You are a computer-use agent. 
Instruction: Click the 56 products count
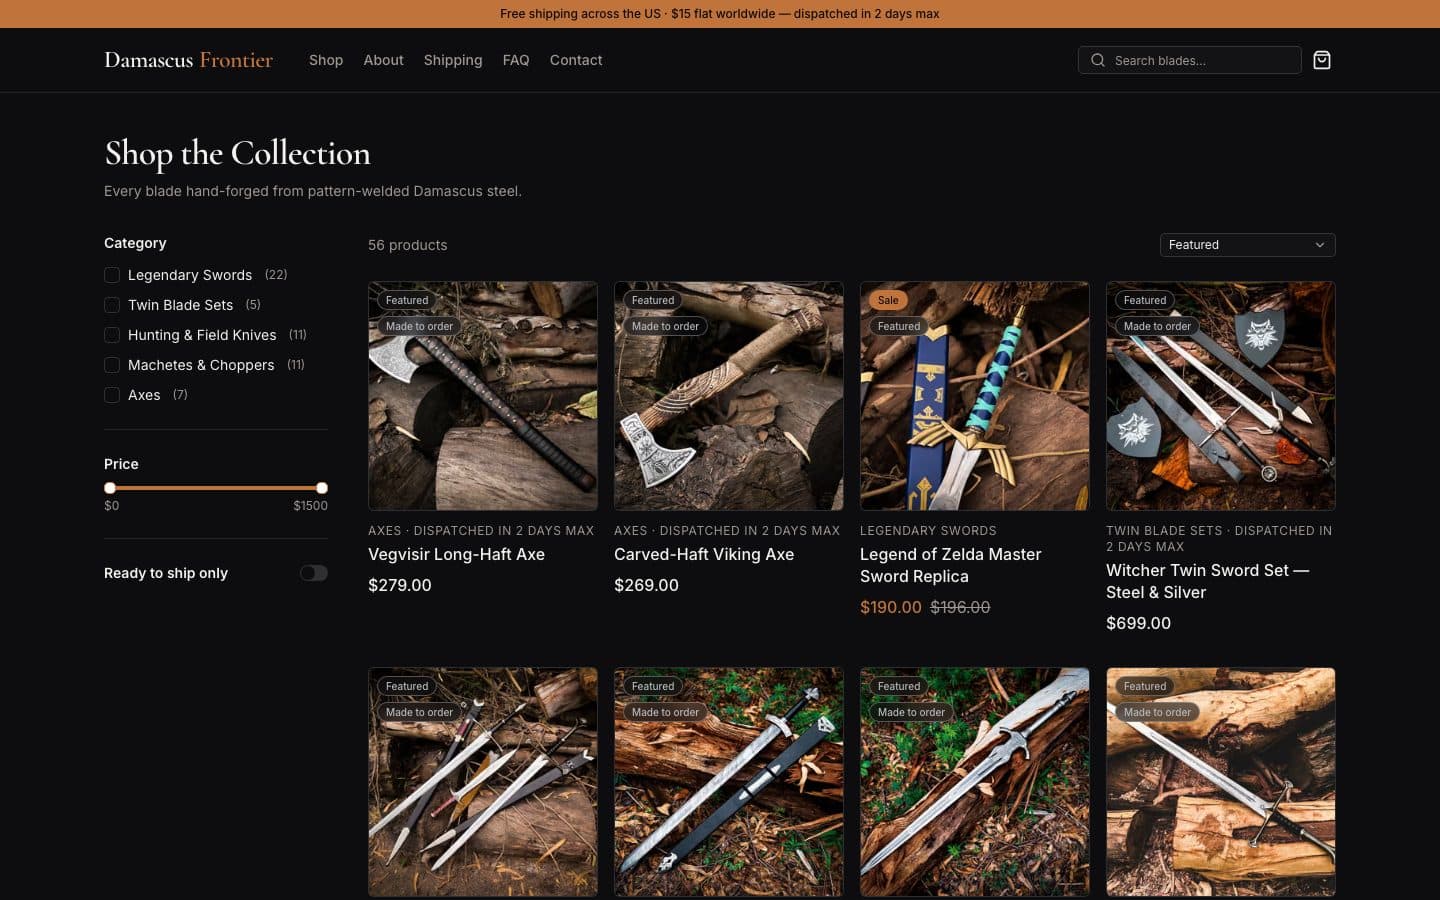click(408, 245)
